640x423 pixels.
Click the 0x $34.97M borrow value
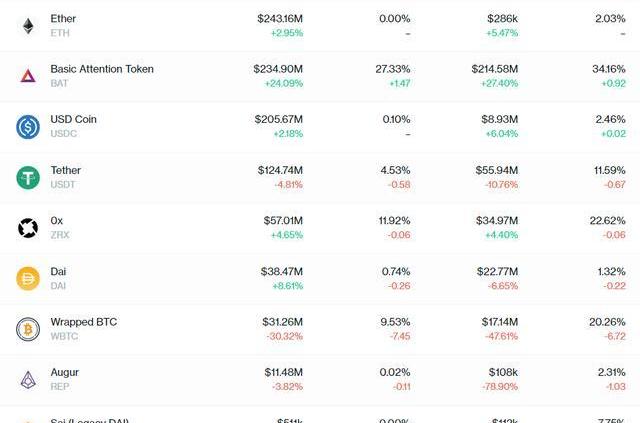coord(497,221)
